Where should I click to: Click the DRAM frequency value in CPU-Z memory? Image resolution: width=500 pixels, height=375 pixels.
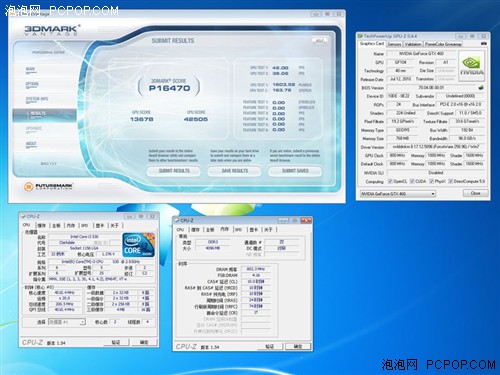point(255,269)
